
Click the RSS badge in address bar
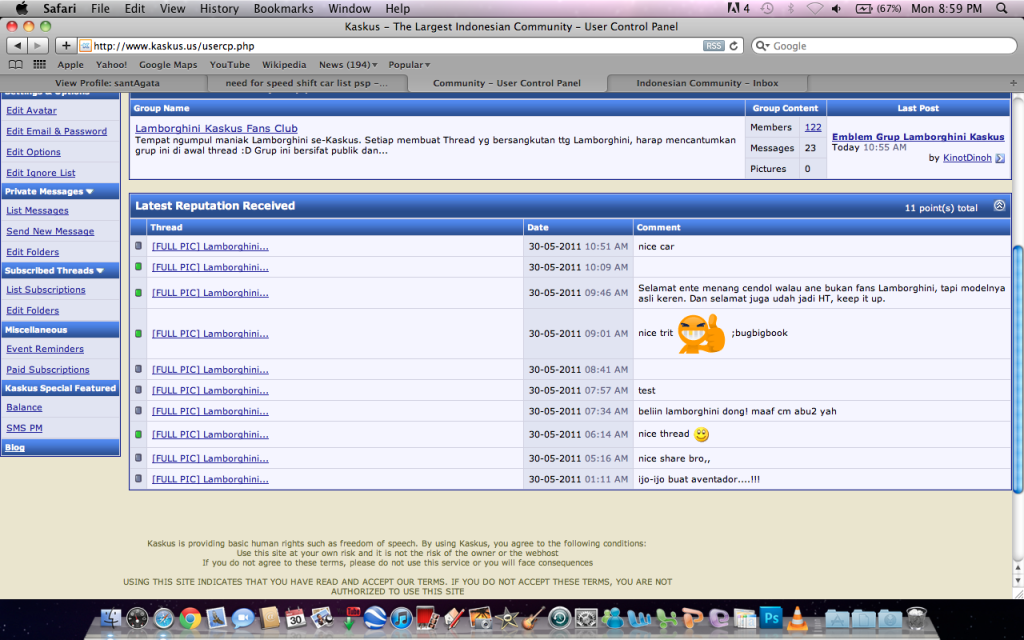click(713, 46)
